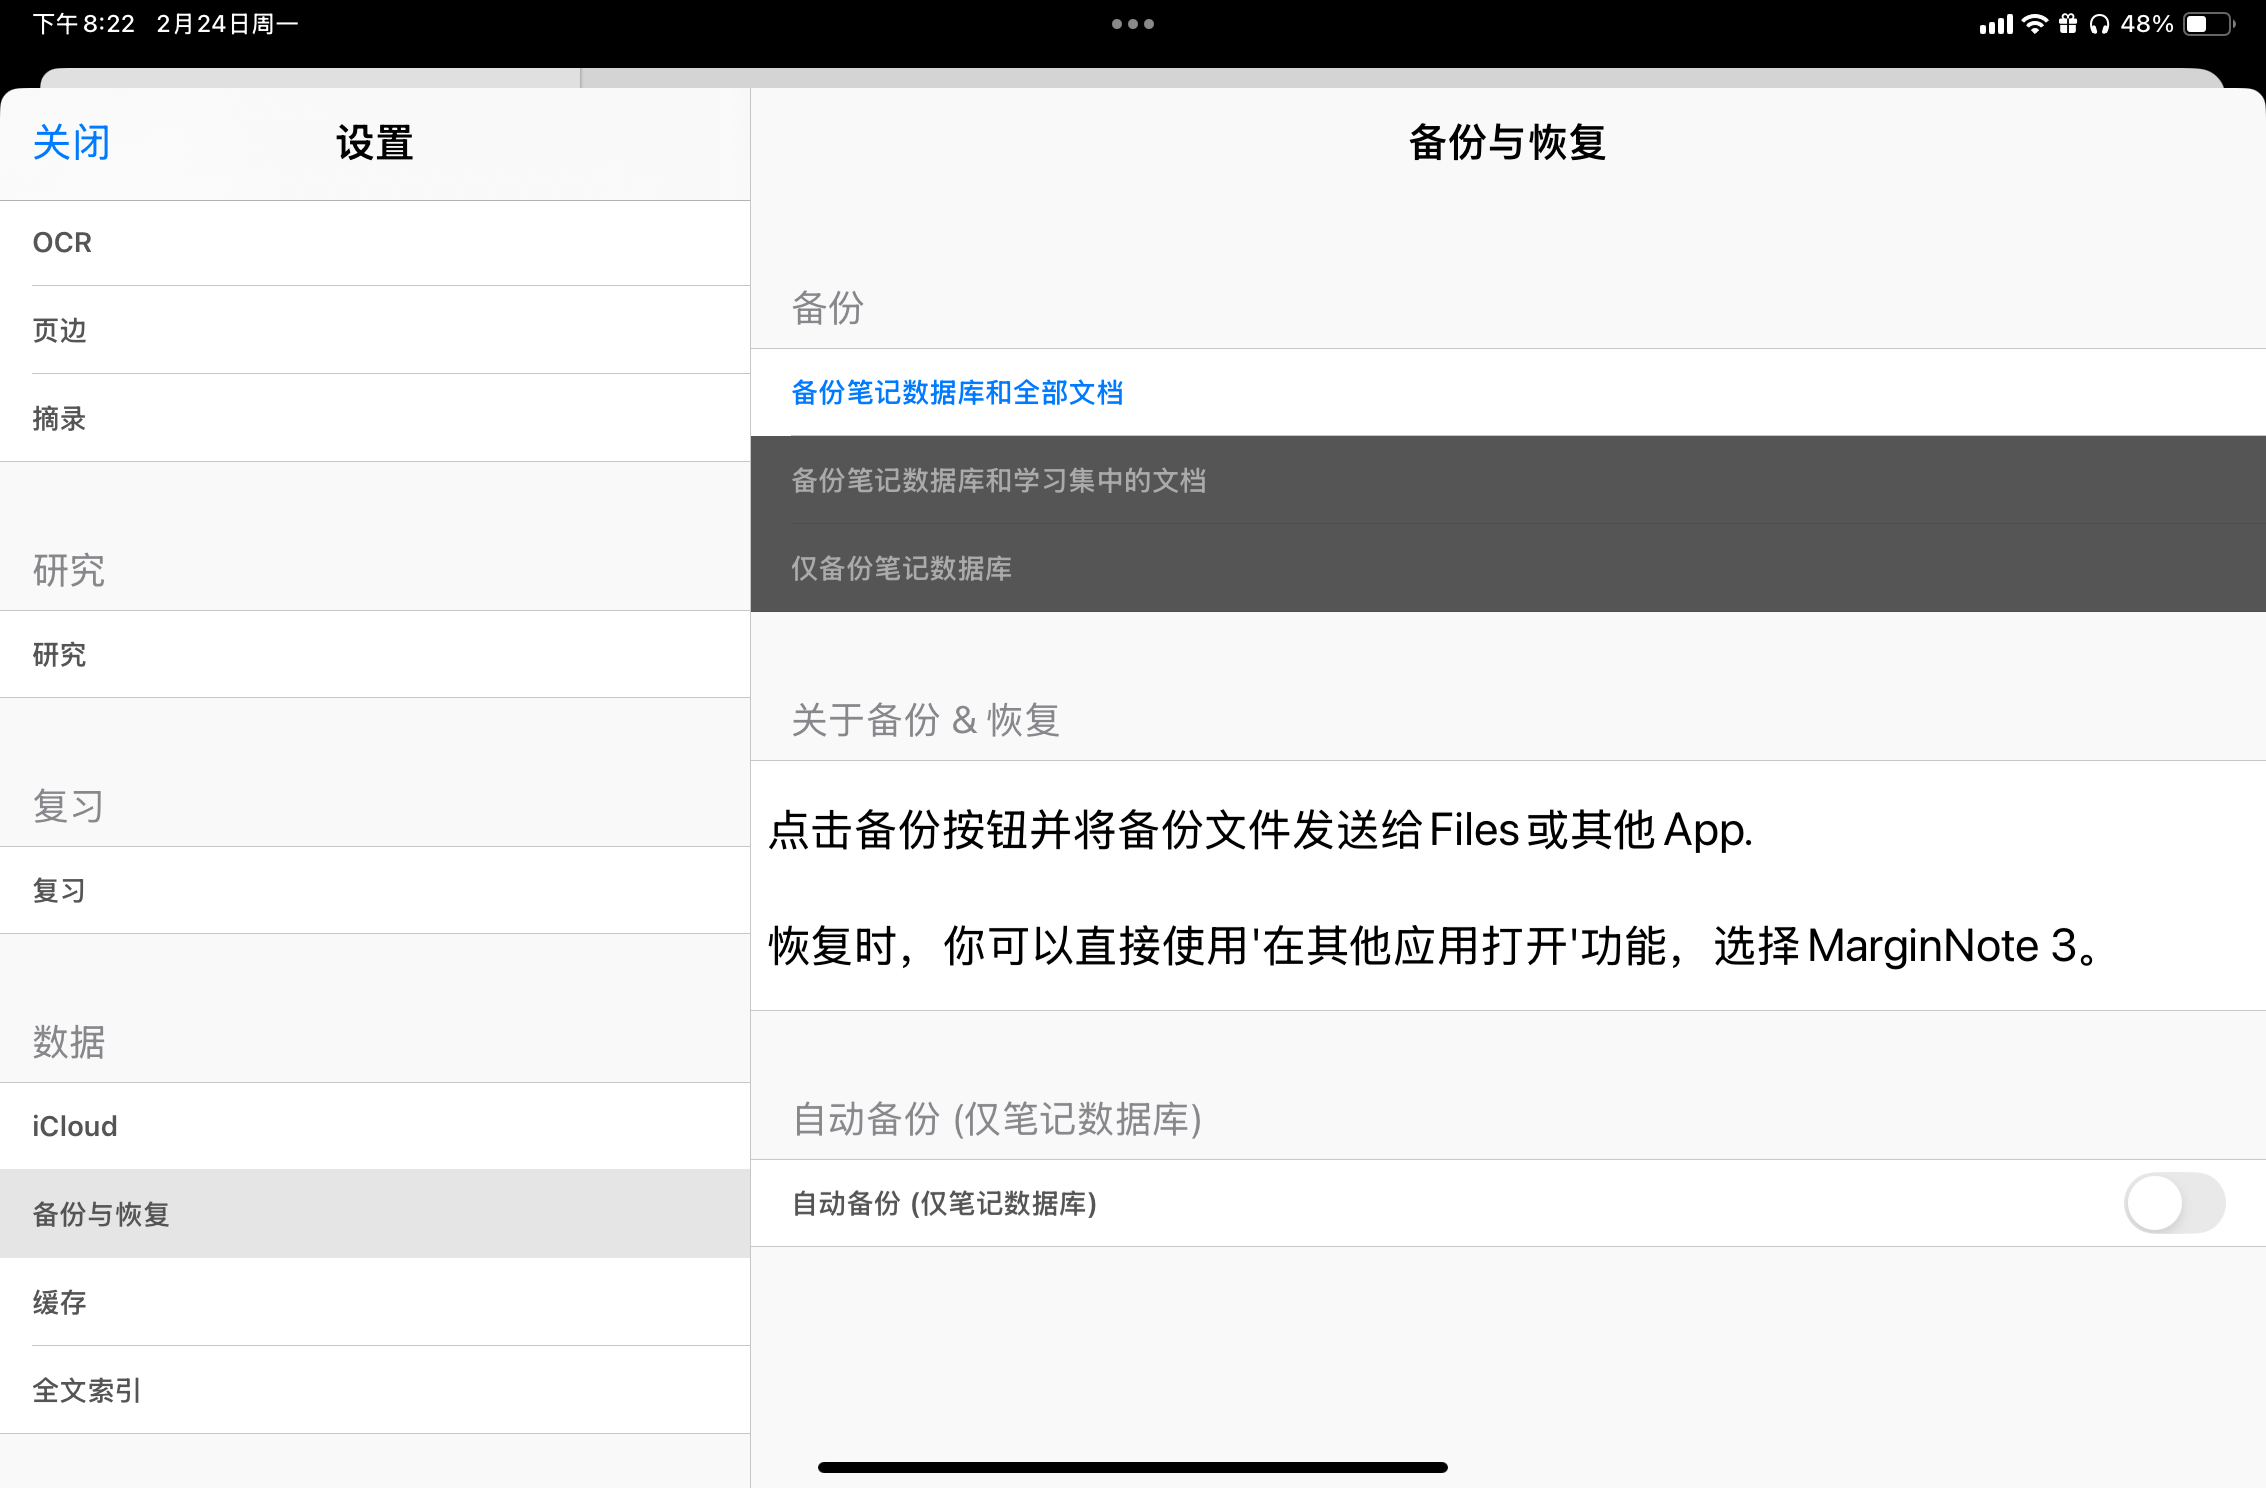Tap the date 2月24日周一 in status bar
2266x1488 pixels.
[228, 24]
